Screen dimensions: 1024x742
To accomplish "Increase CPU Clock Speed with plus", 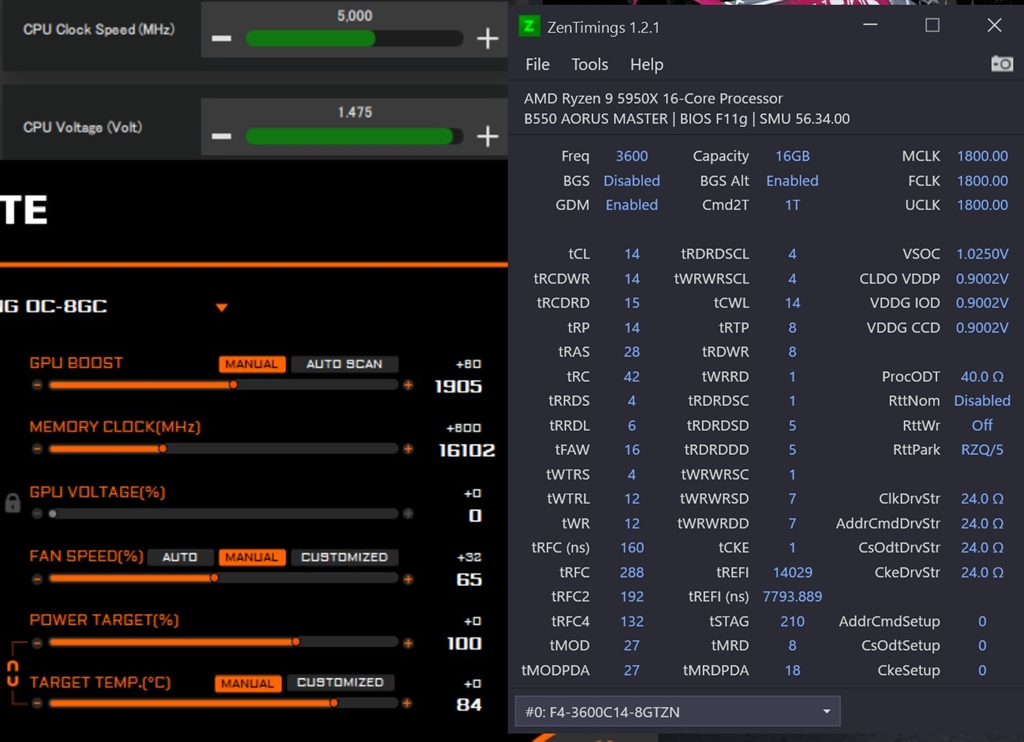I will pos(488,39).
